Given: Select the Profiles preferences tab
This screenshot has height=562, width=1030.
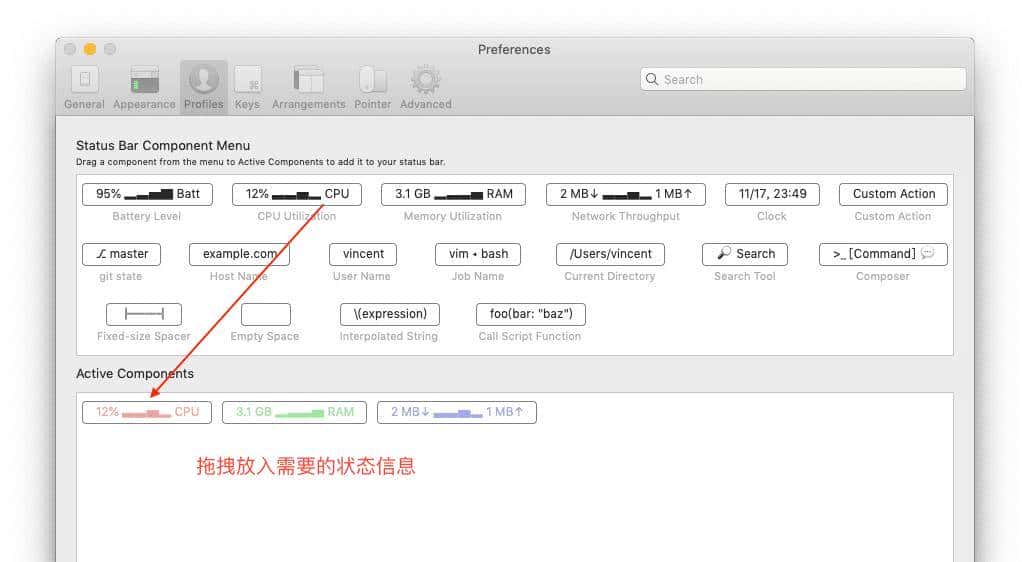Looking at the screenshot, I should 204,87.
